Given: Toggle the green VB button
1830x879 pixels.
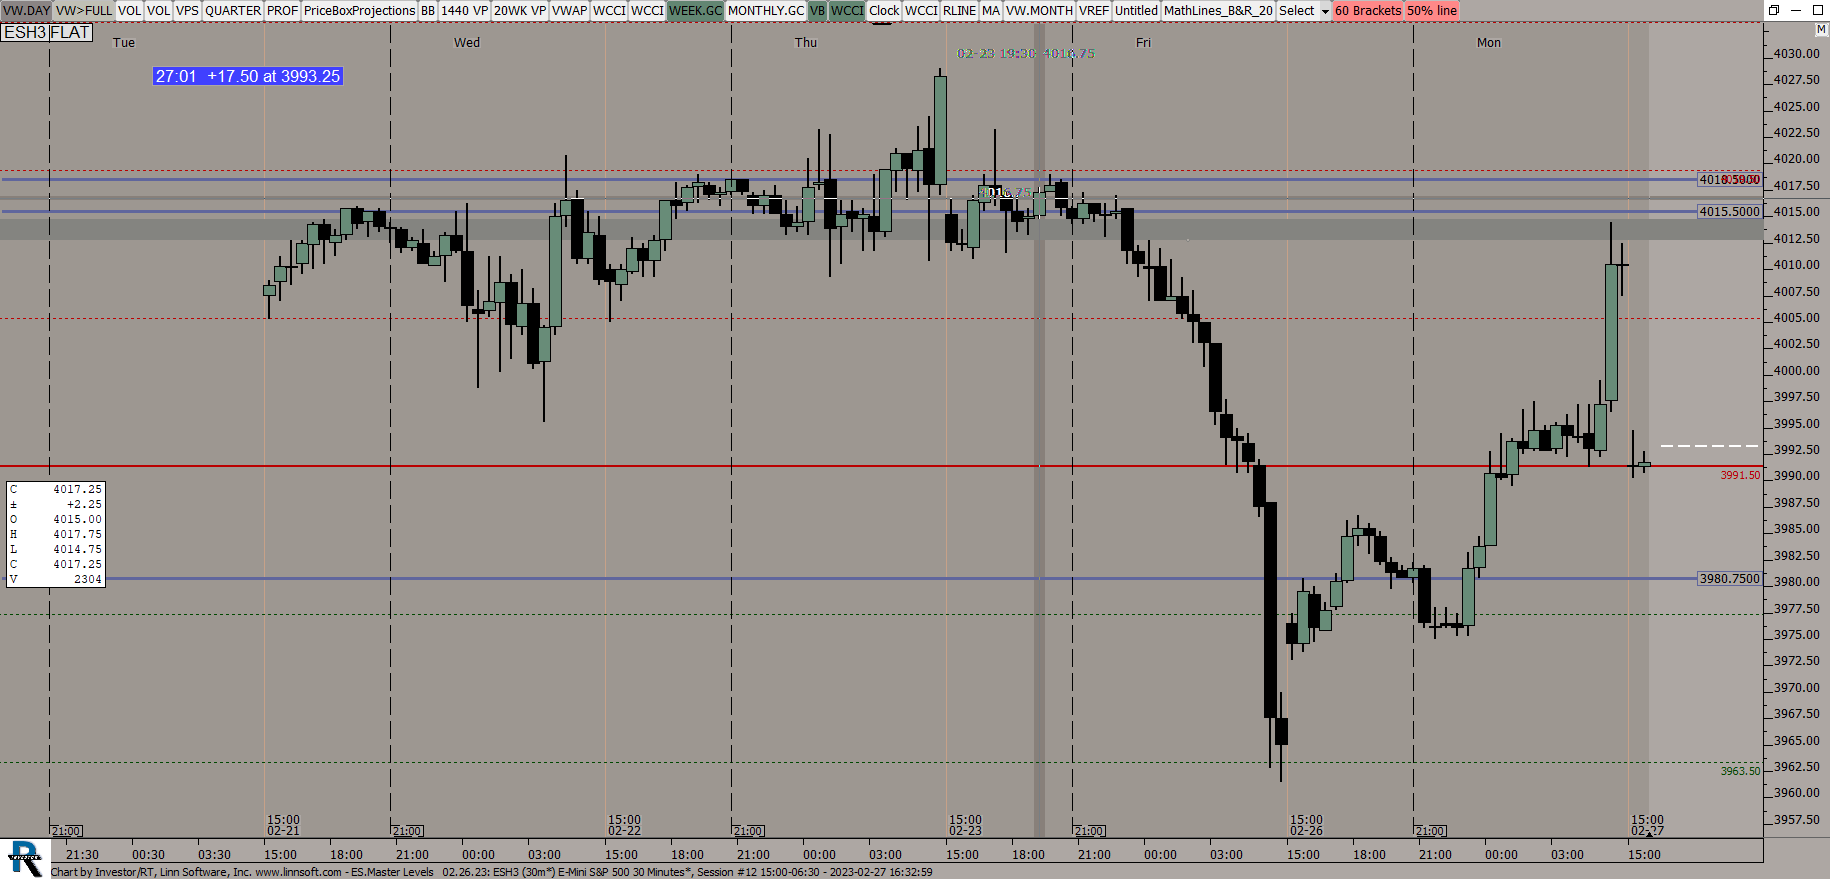Looking at the screenshot, I should pos(818,10).
